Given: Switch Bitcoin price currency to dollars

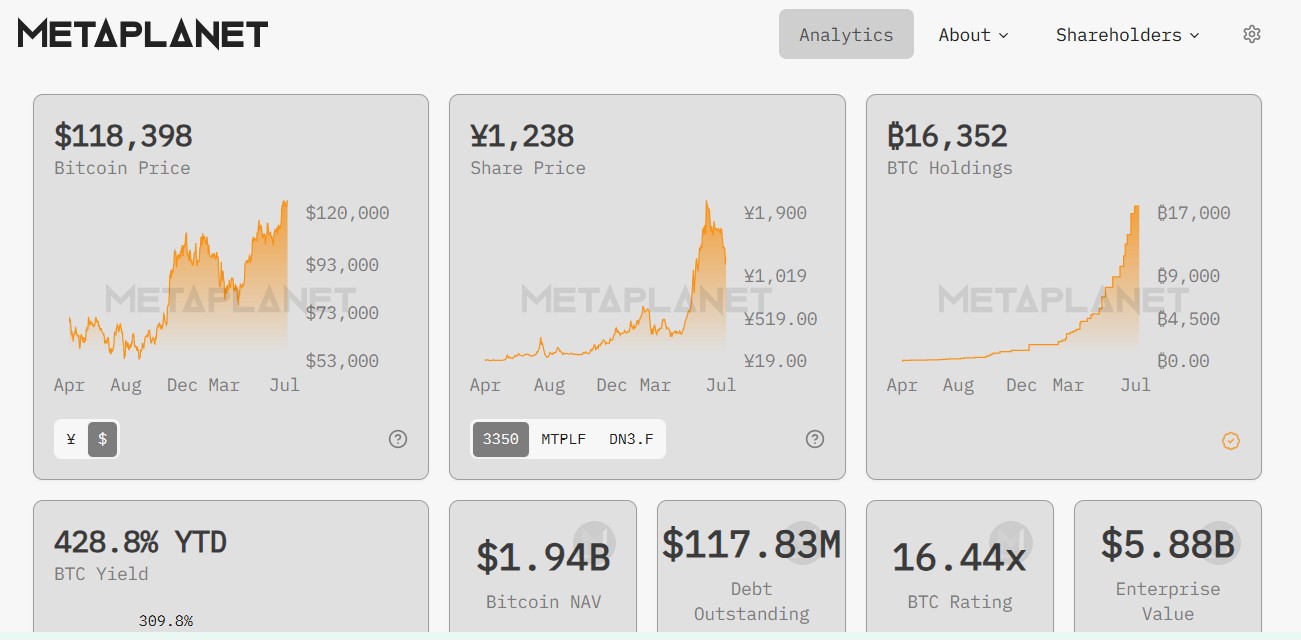Looking at the screenshot, I should tap(102, 439).
